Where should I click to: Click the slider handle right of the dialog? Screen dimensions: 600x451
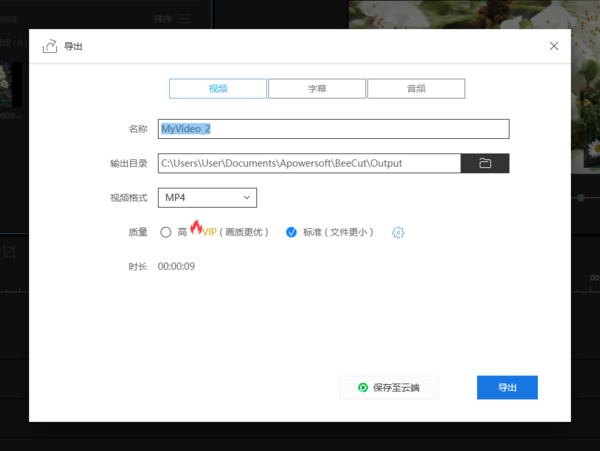pos(582,198)
